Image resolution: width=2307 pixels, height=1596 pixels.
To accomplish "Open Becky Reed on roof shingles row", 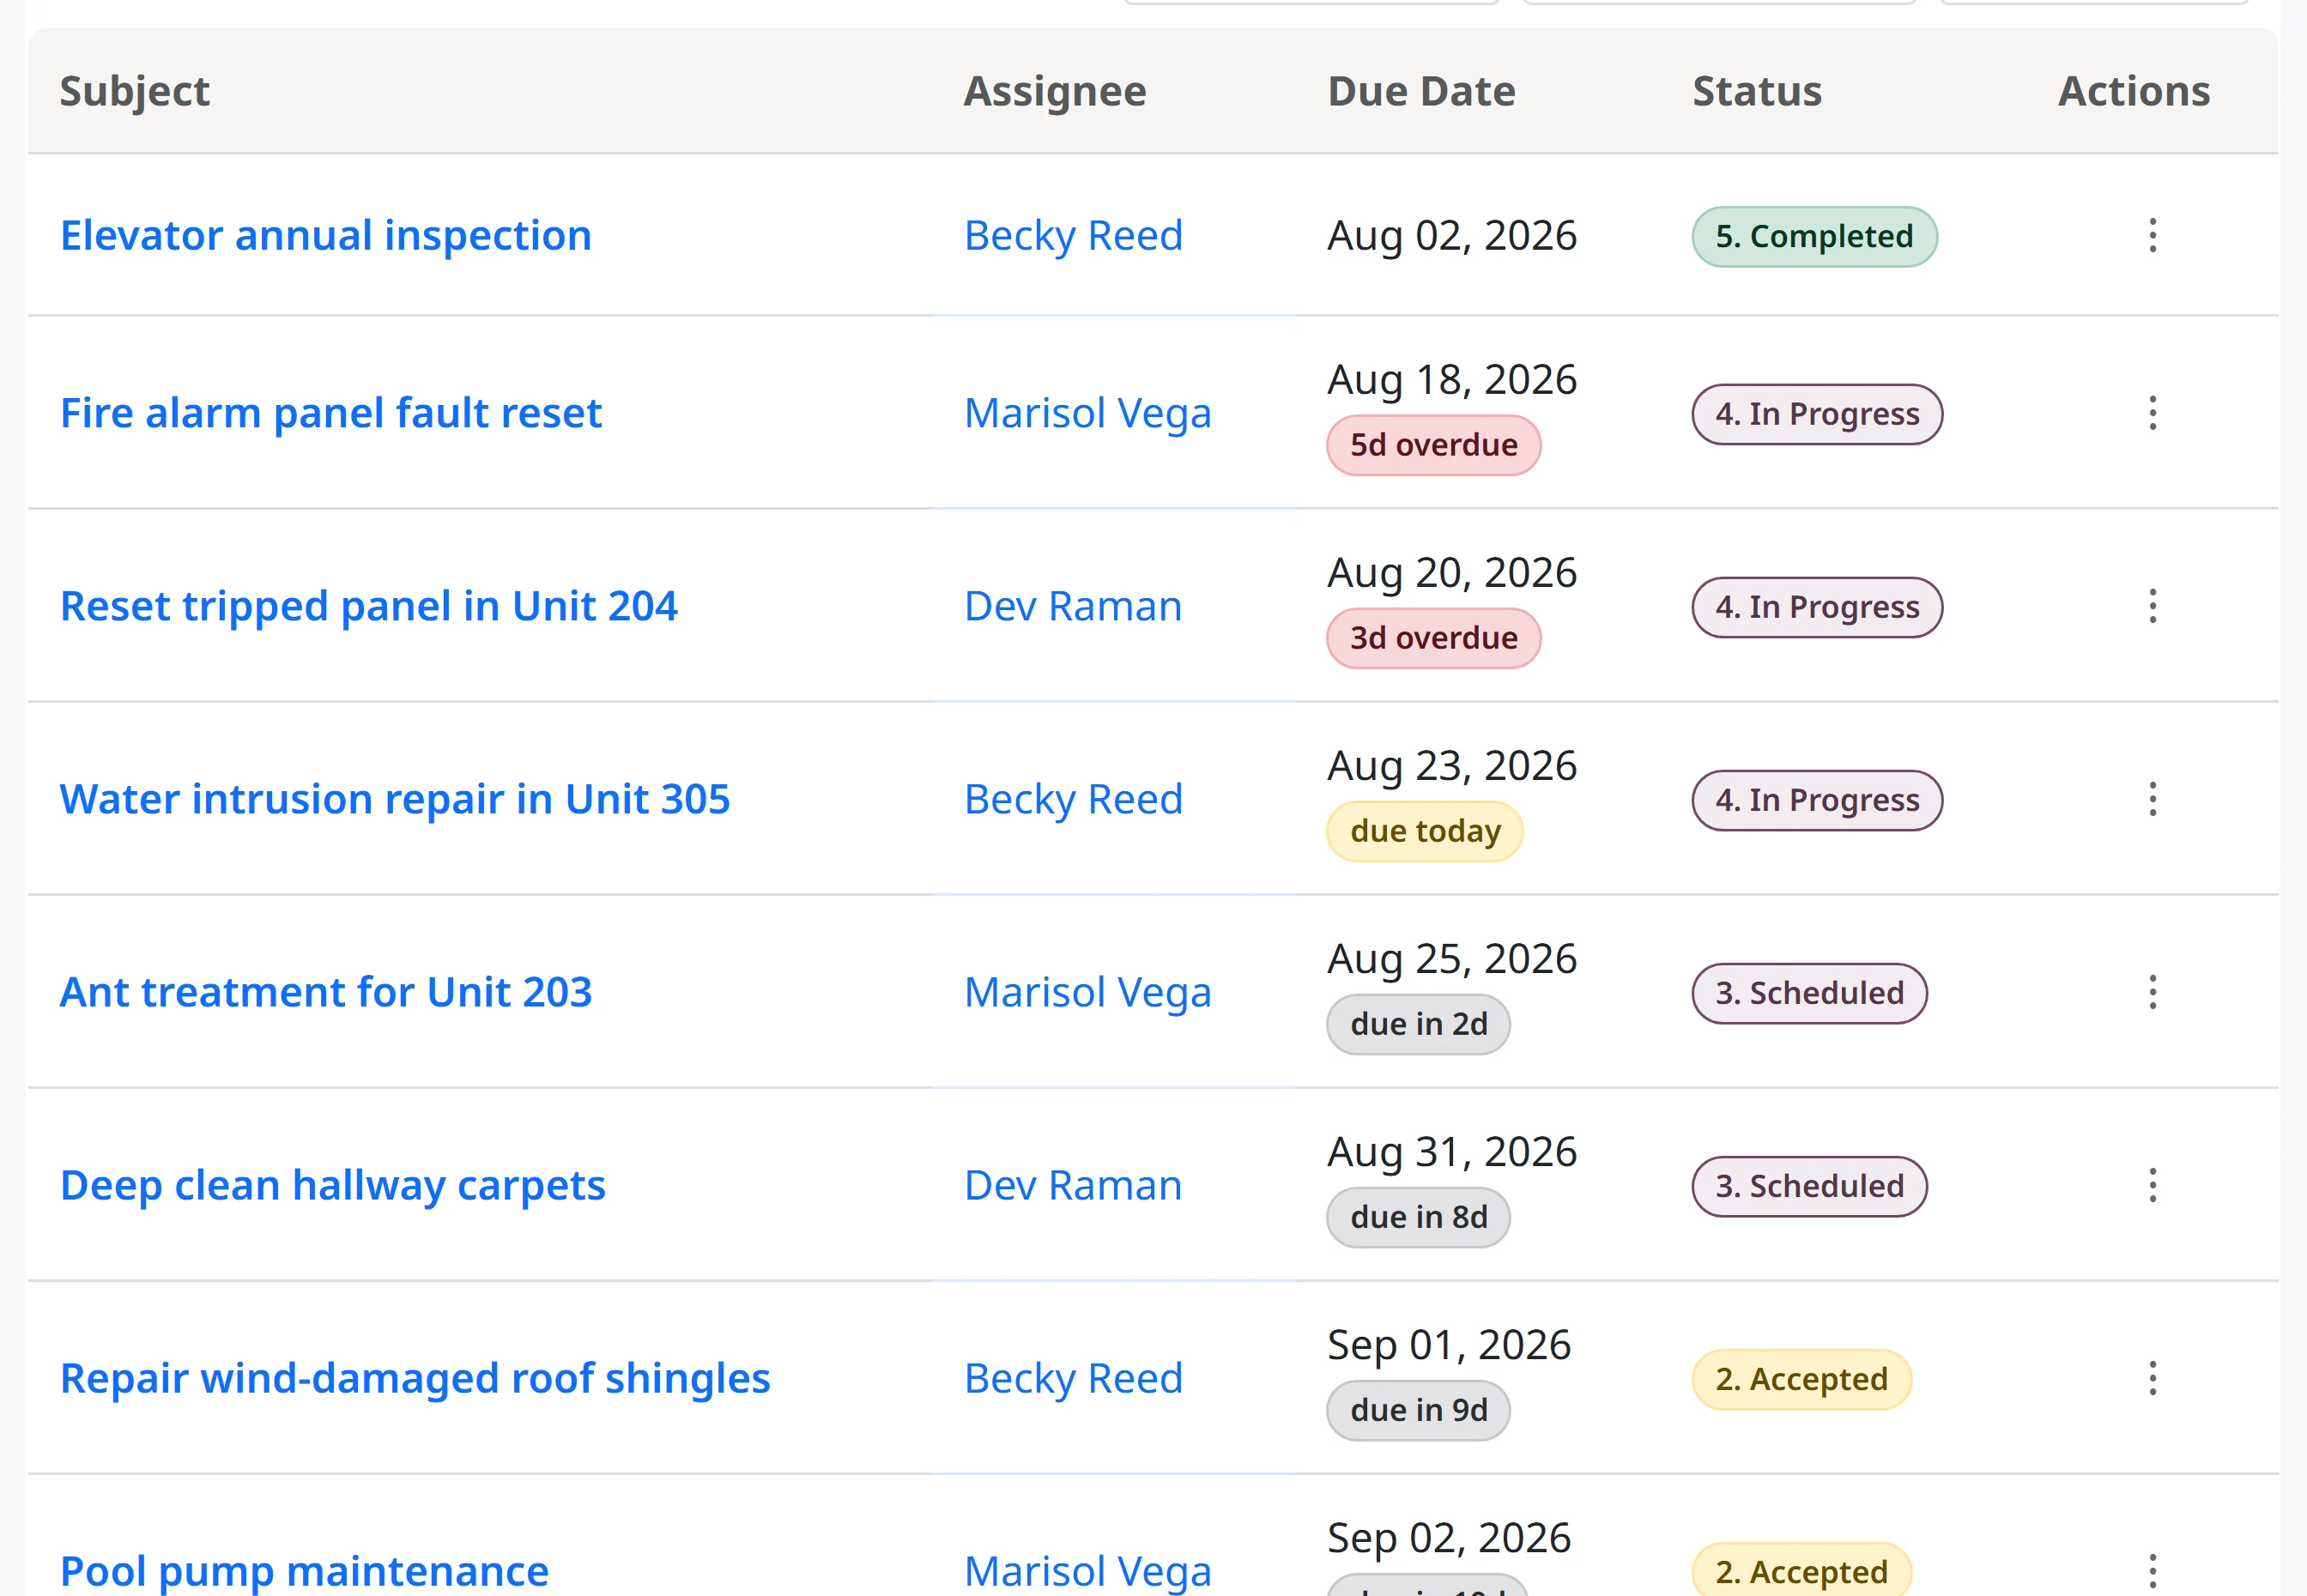I will (1073, 1378).
